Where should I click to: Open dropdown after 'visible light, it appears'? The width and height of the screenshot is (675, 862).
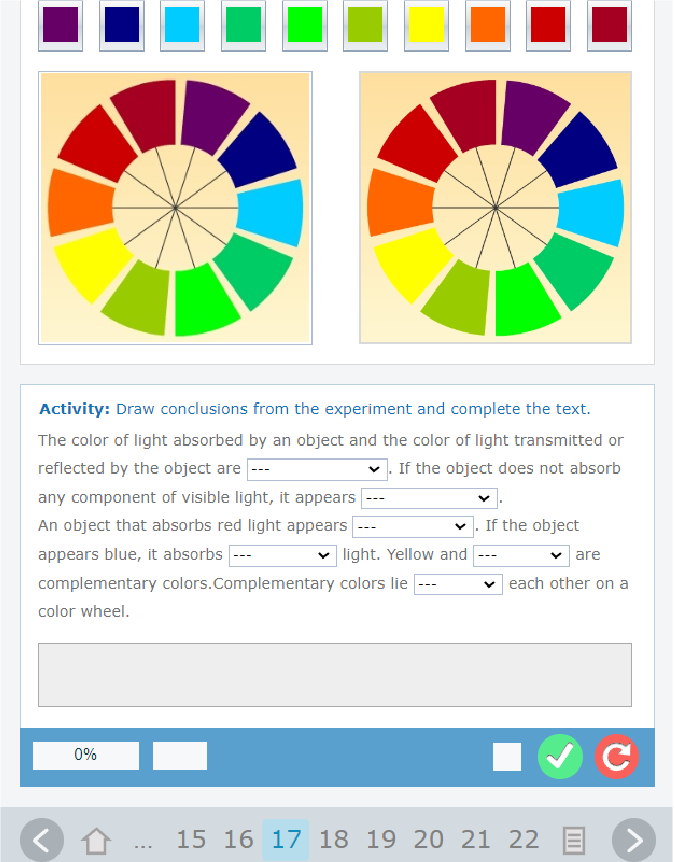pyautogui.click(x=429, y=499)
